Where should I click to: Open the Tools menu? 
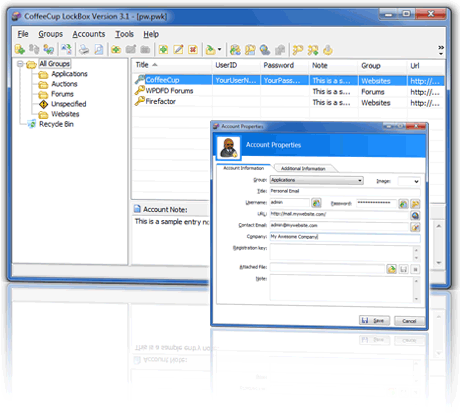(124, 34)
